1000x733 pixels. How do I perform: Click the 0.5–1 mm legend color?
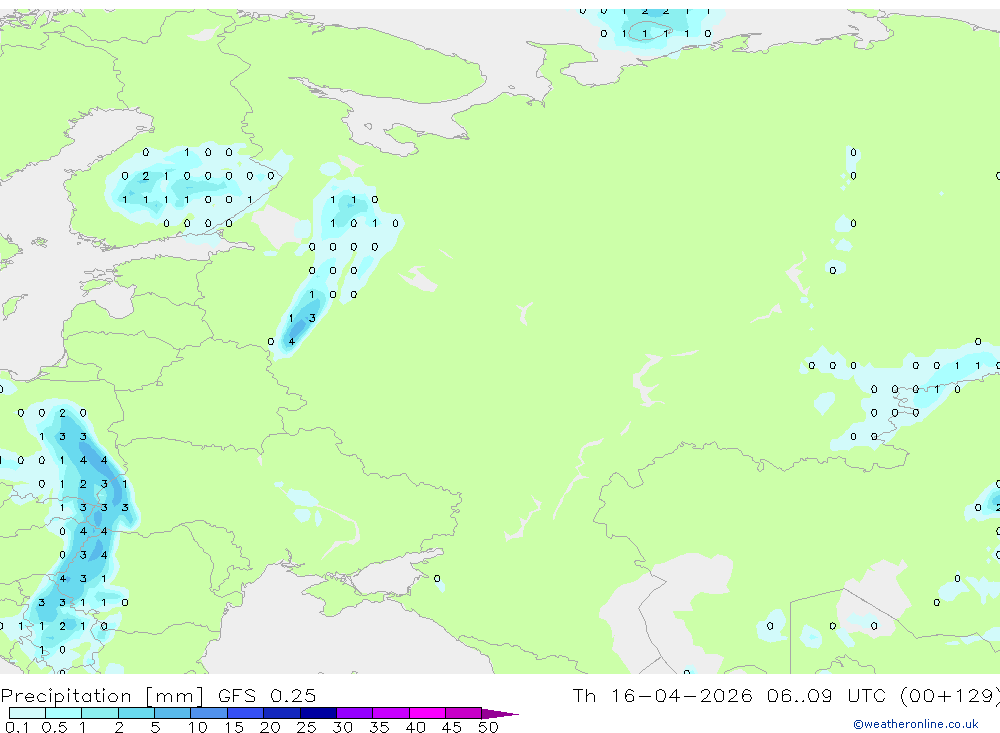(x=64, y=713)
